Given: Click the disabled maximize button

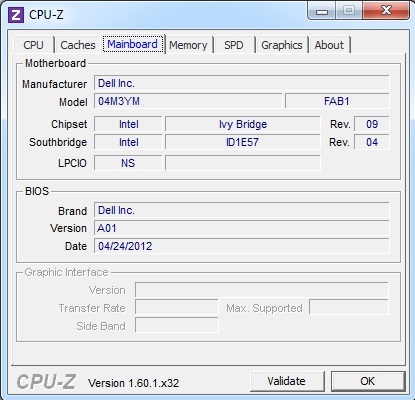Looking at the screenshot, I should coord(349,11).
